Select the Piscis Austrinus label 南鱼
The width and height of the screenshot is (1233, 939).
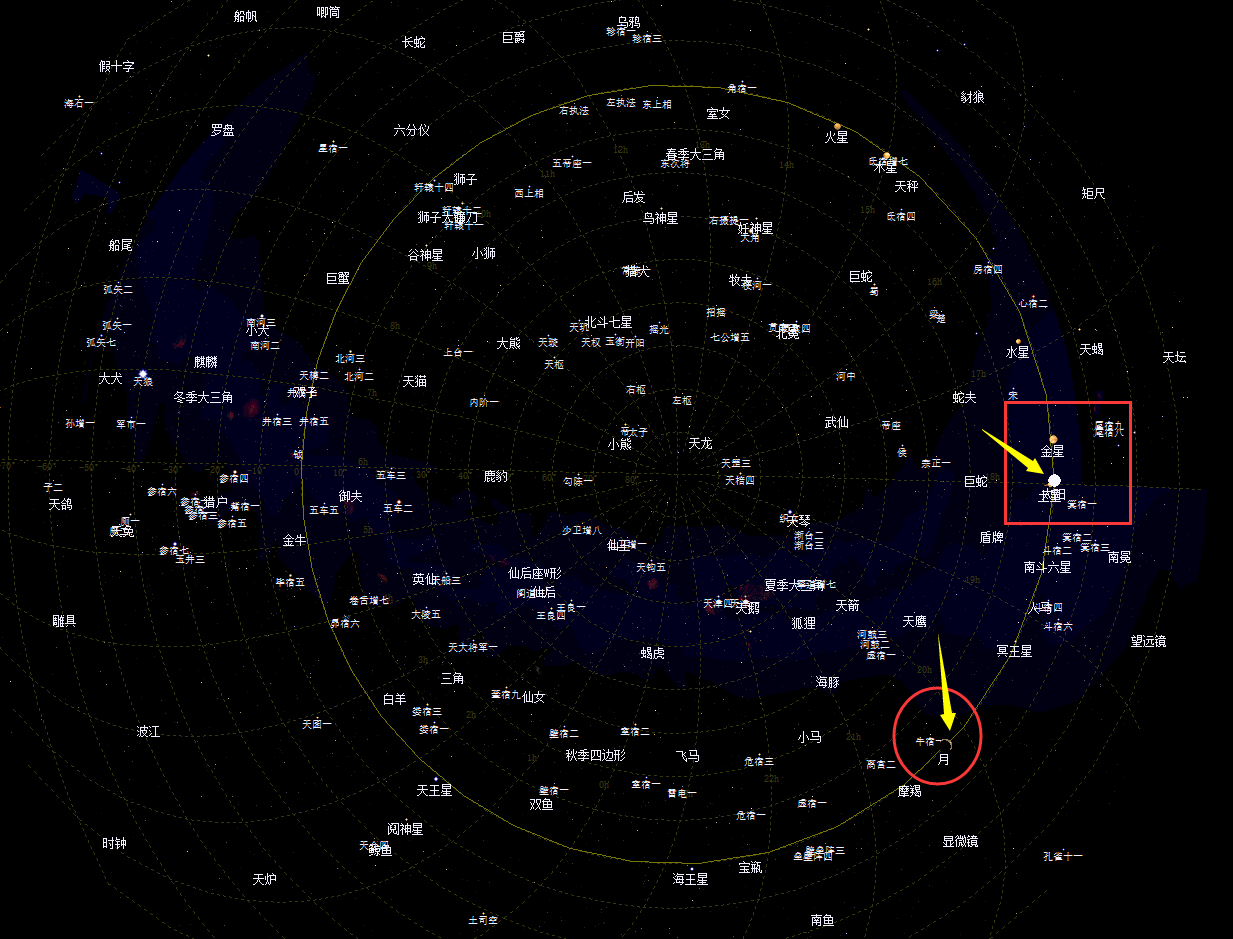coord(822,920)
